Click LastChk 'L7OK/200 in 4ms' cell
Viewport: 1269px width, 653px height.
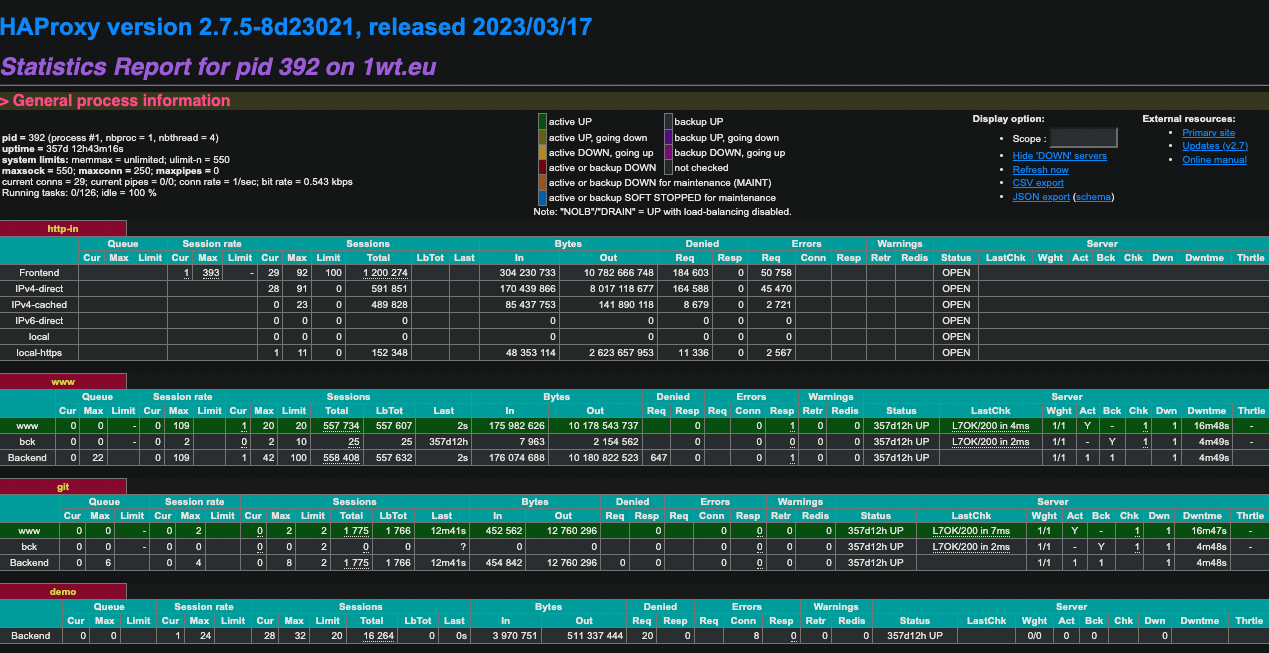[x=990, y=426]
